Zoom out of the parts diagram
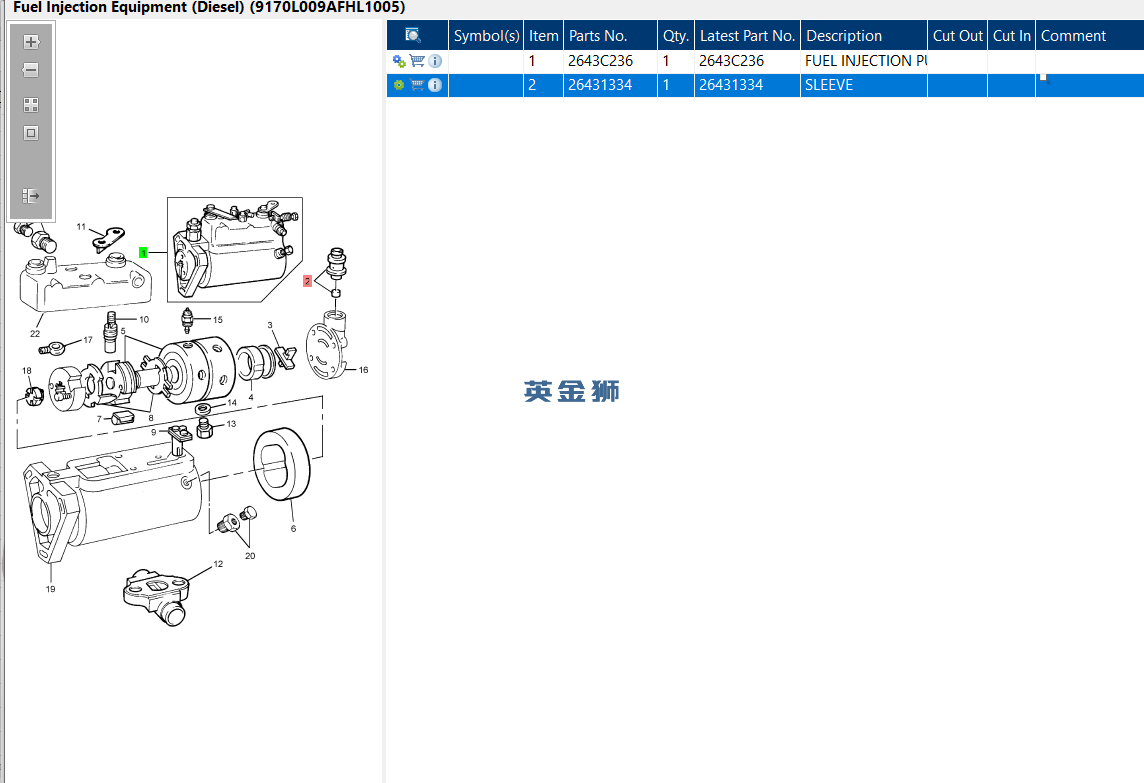Screen dimensions: 1144x783 pos(31,70)
